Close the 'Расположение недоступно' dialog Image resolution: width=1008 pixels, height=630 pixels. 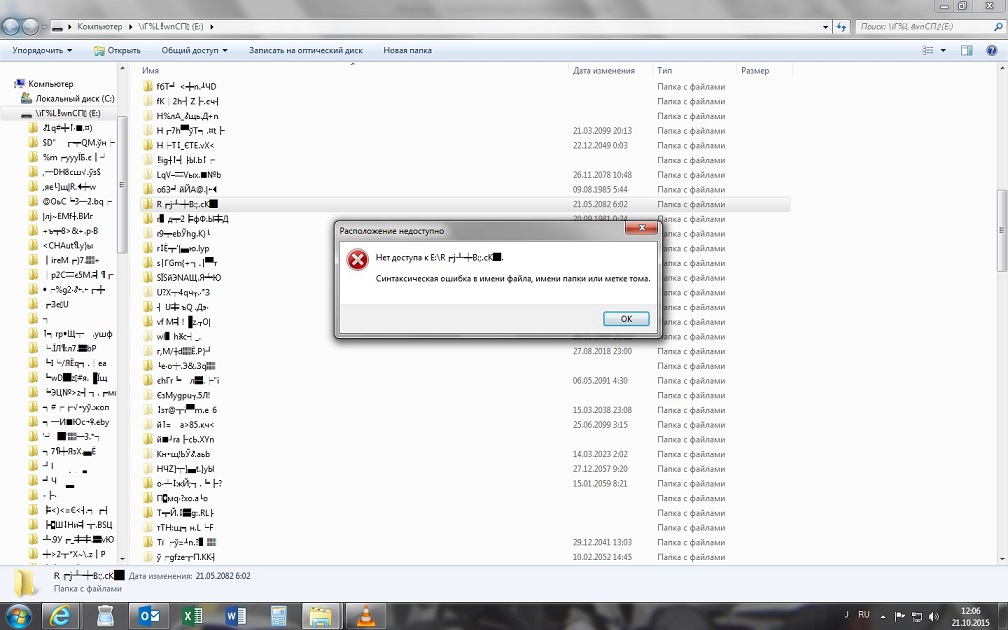[640, 229]
